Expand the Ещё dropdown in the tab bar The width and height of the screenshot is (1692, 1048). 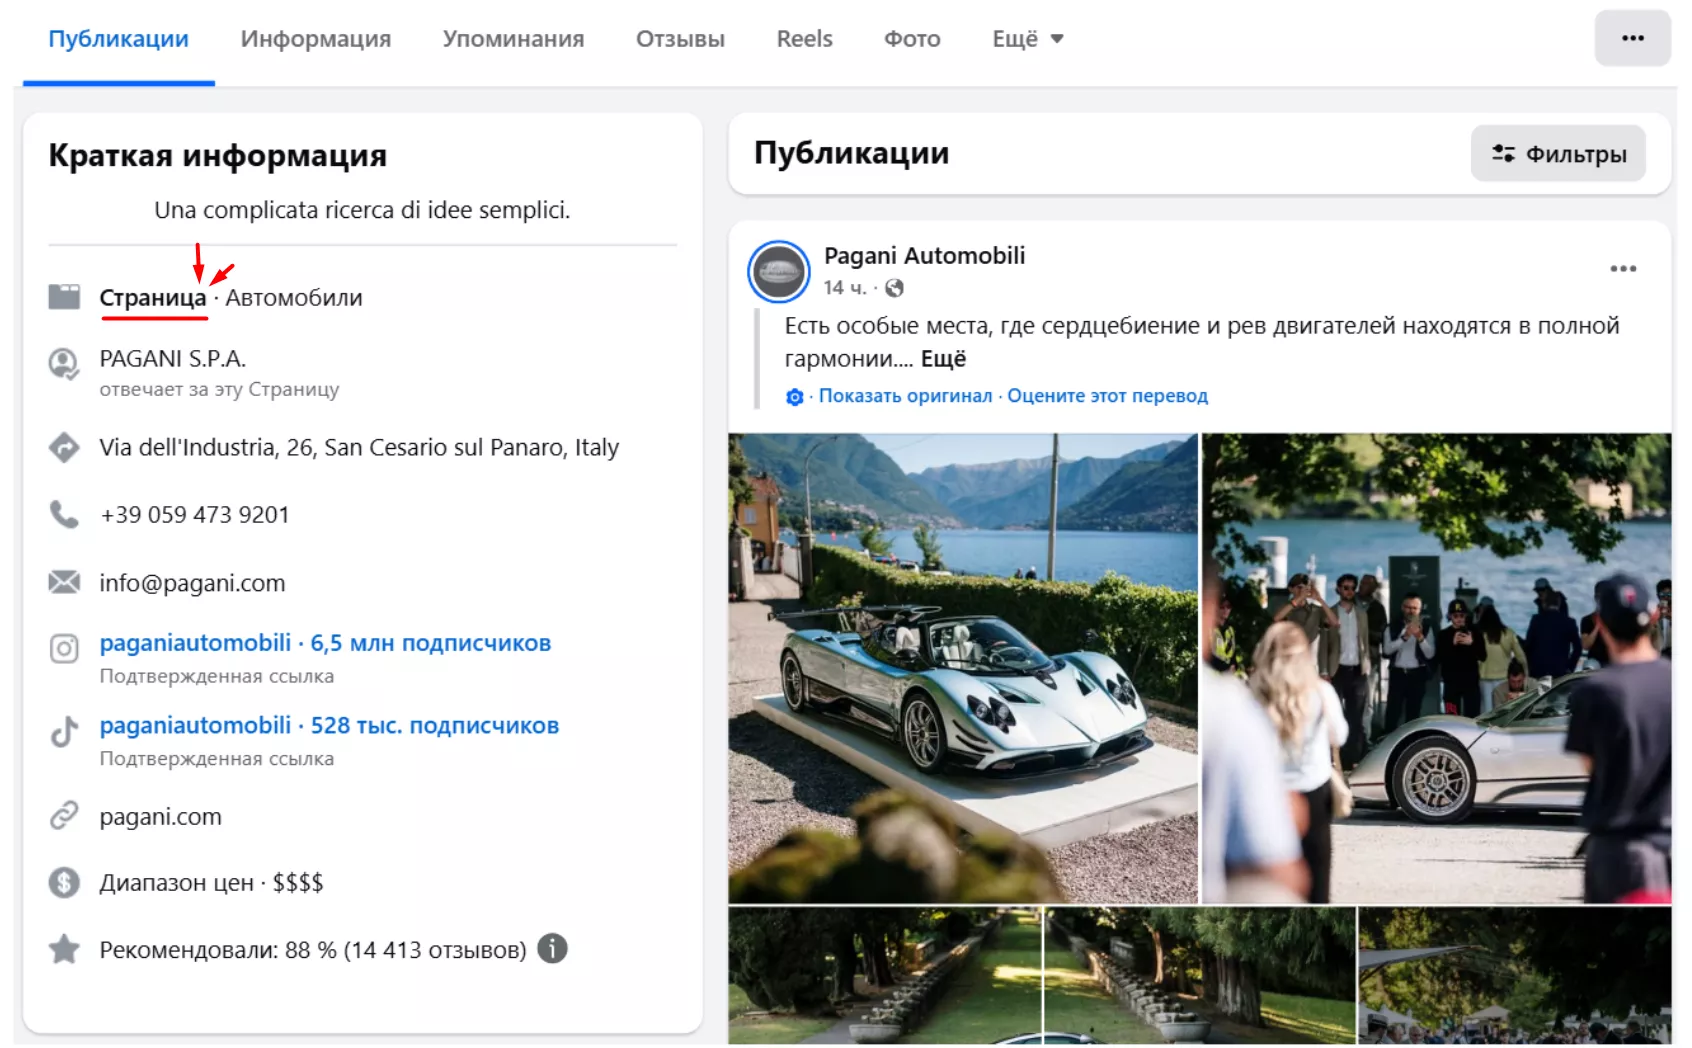(x=1027, y=39)
